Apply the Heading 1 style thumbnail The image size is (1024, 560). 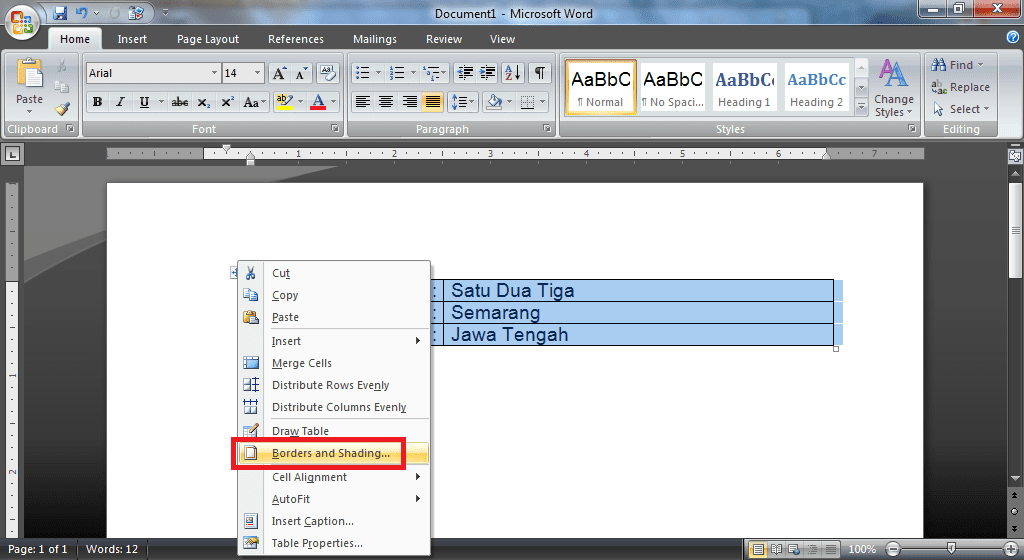[x=744, y=87]
